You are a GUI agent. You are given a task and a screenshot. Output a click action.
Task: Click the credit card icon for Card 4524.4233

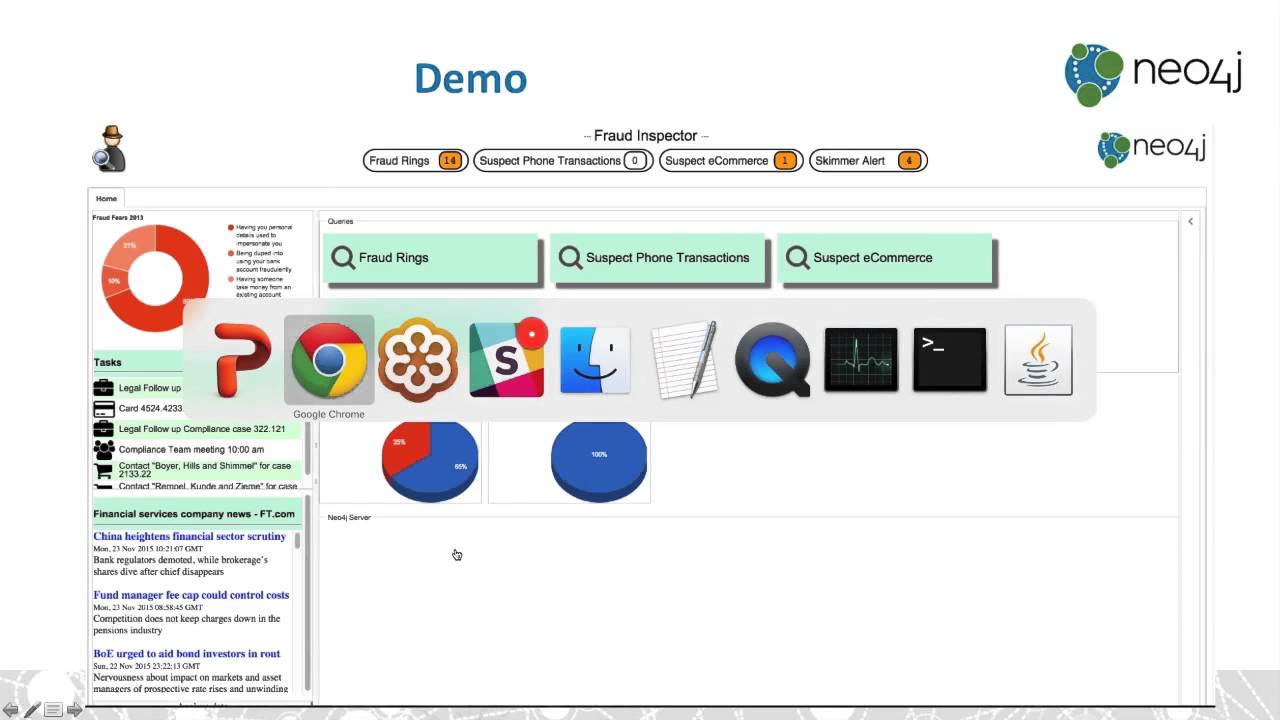(103, 409)
